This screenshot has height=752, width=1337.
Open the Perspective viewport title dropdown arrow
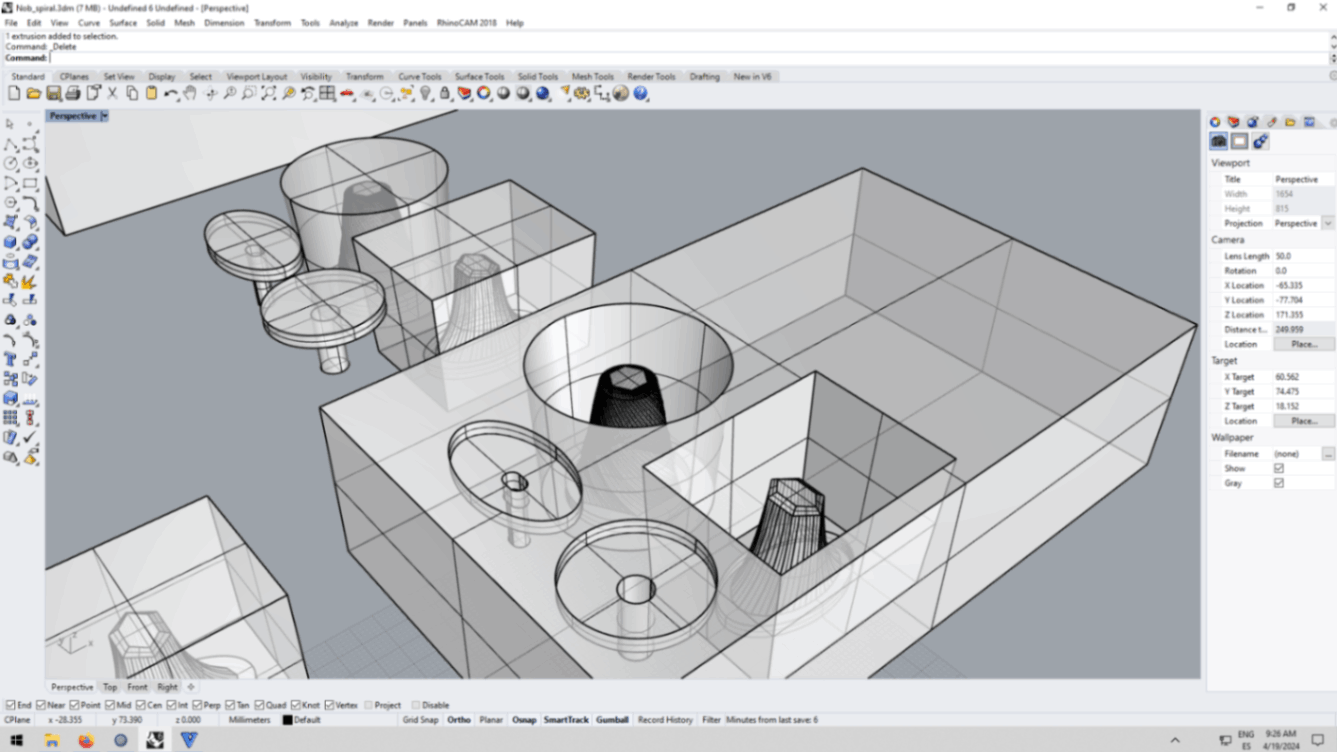(104, 116)
